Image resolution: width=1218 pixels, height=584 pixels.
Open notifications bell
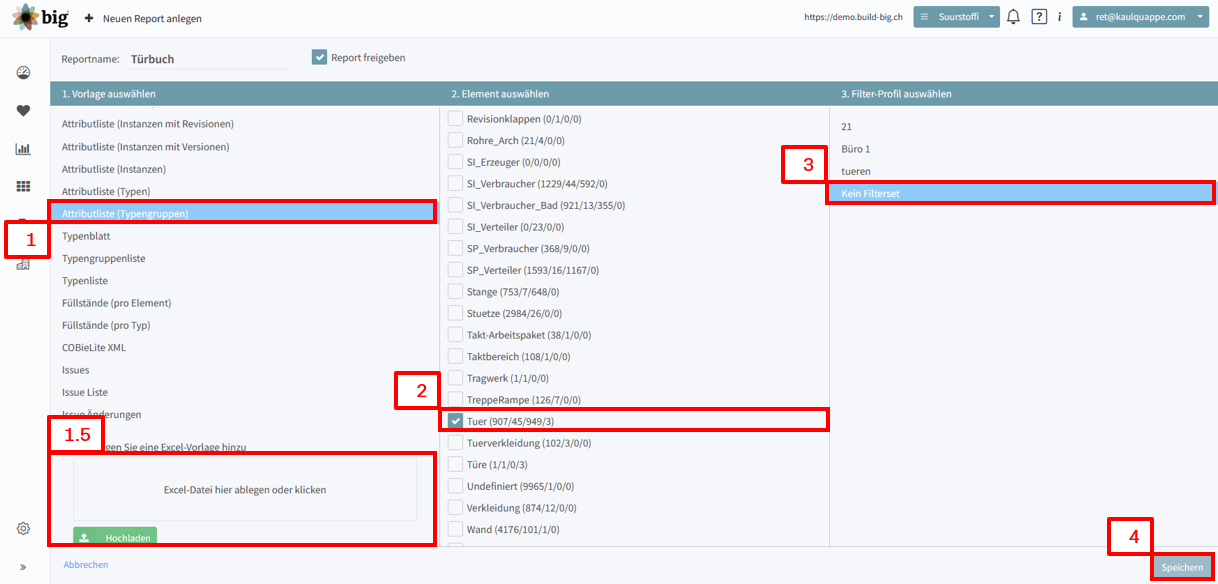1013,17
